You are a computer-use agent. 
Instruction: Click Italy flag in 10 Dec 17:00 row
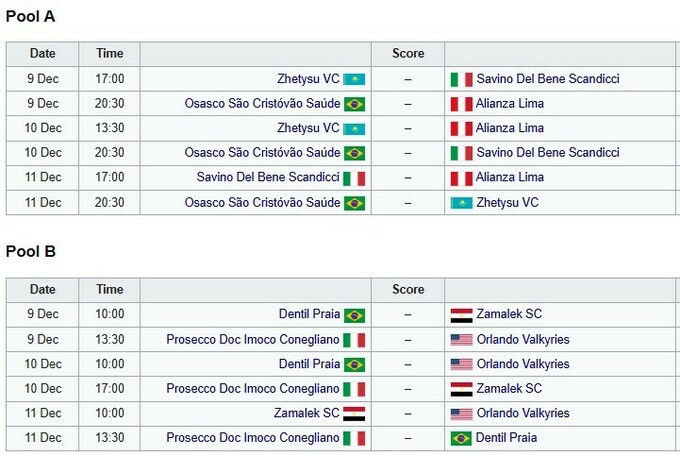pos(354,389)
